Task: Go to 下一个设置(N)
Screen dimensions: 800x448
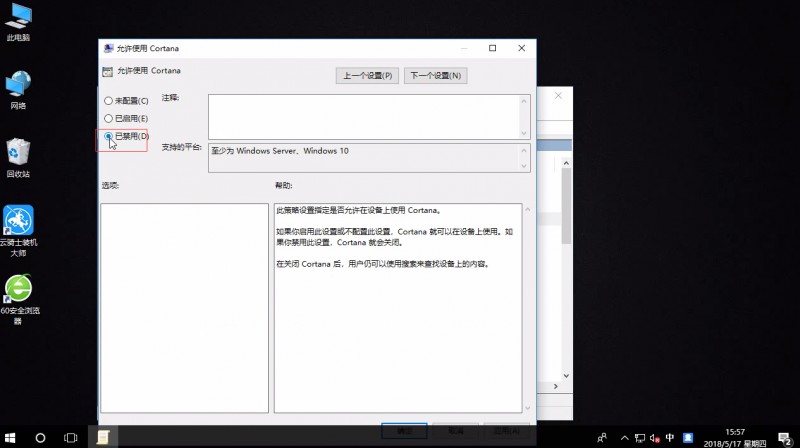Action: [x=436, y=76]
